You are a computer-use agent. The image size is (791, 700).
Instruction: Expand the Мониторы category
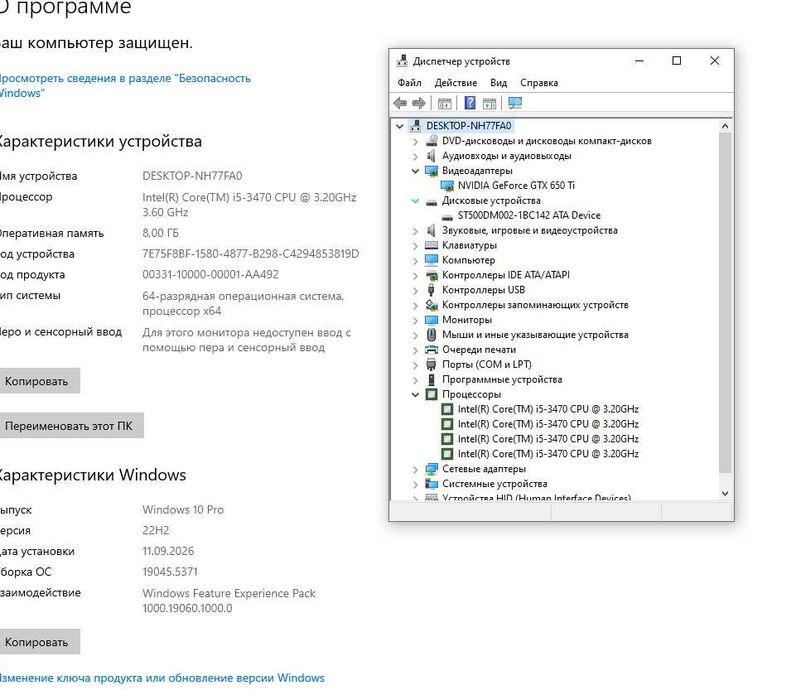coord(415,320)
